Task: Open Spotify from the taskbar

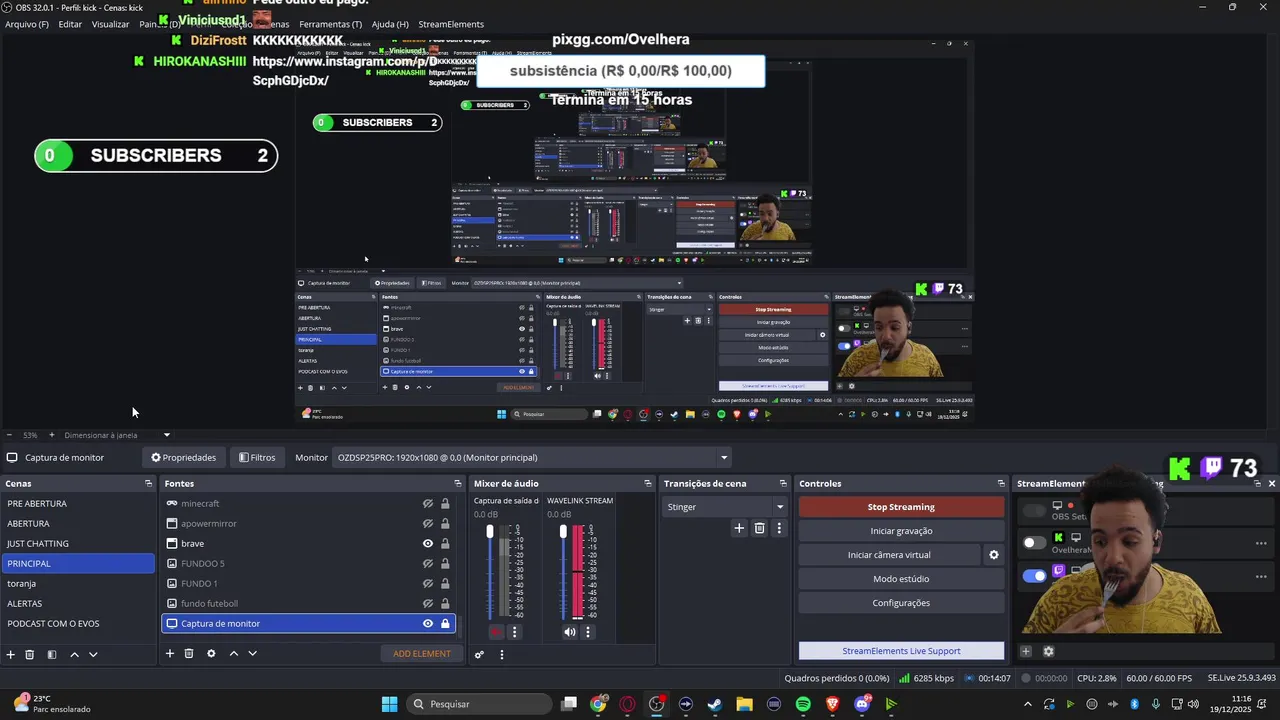Action: [x=803, y=704]
